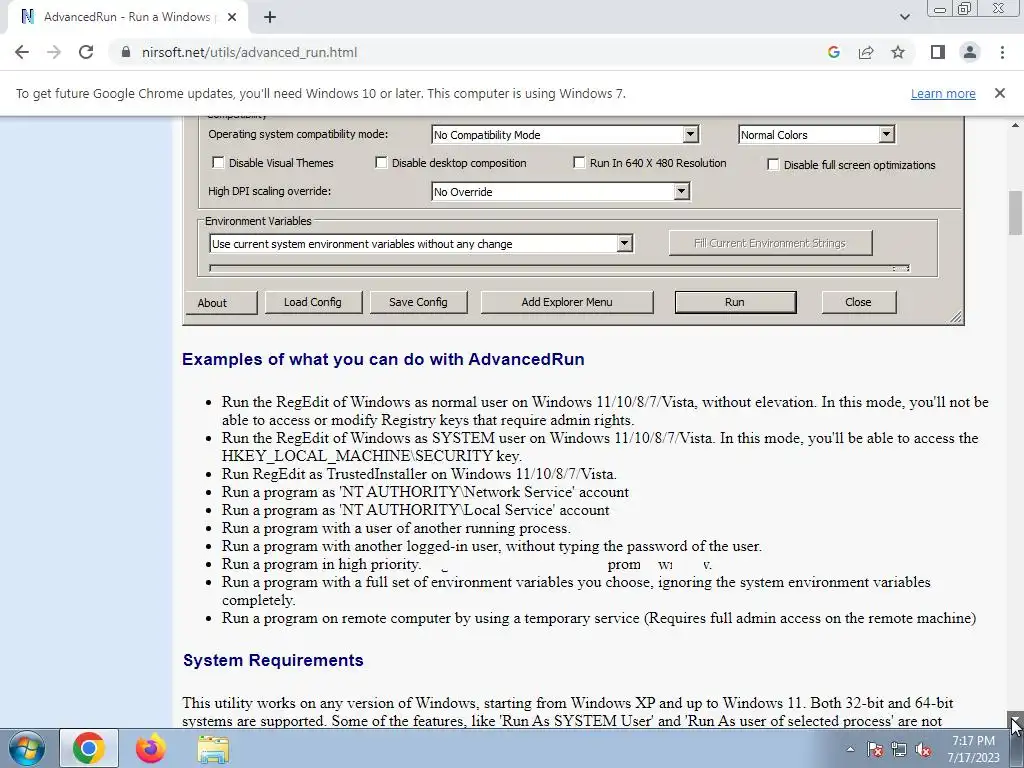Click the Chrome taskbar icon
Screen dimensions: 1024x768
coord(89,748)
